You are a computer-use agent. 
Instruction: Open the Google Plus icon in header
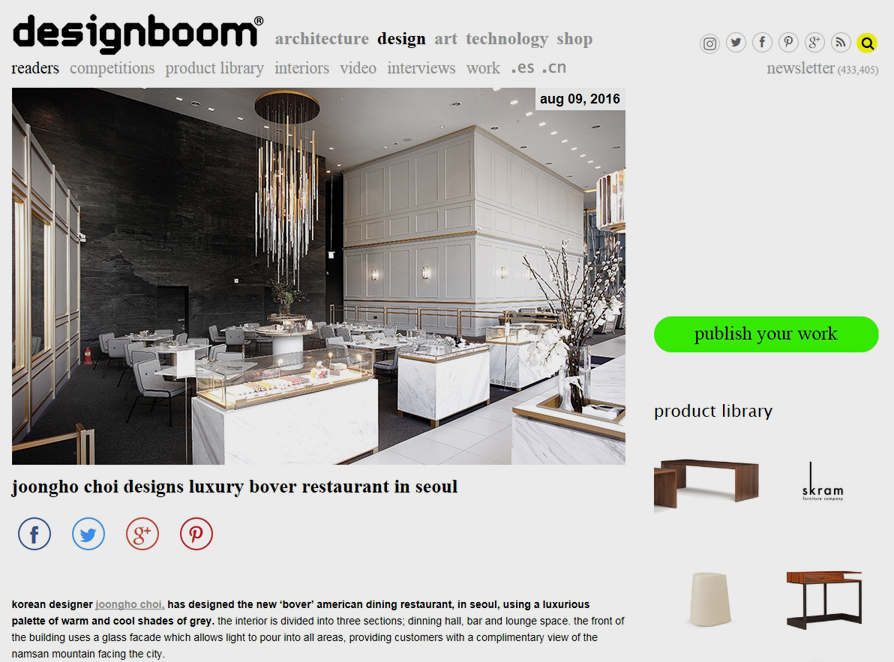click(x=814, y=42)
